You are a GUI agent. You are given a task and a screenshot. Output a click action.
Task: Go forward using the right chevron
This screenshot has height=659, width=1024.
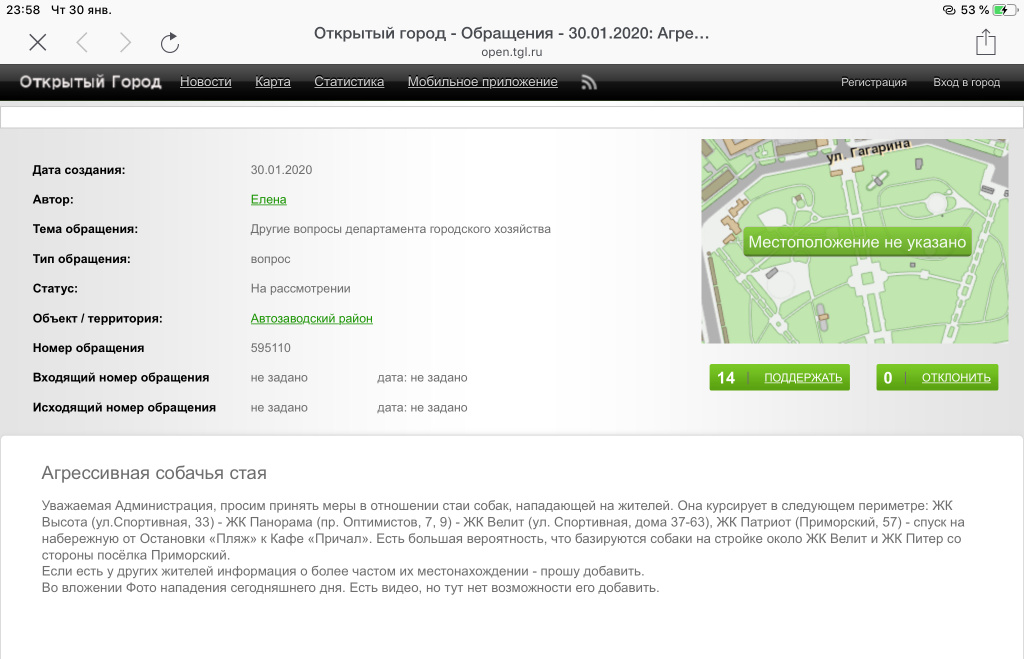pyautogui.click(x=125, y=42)
